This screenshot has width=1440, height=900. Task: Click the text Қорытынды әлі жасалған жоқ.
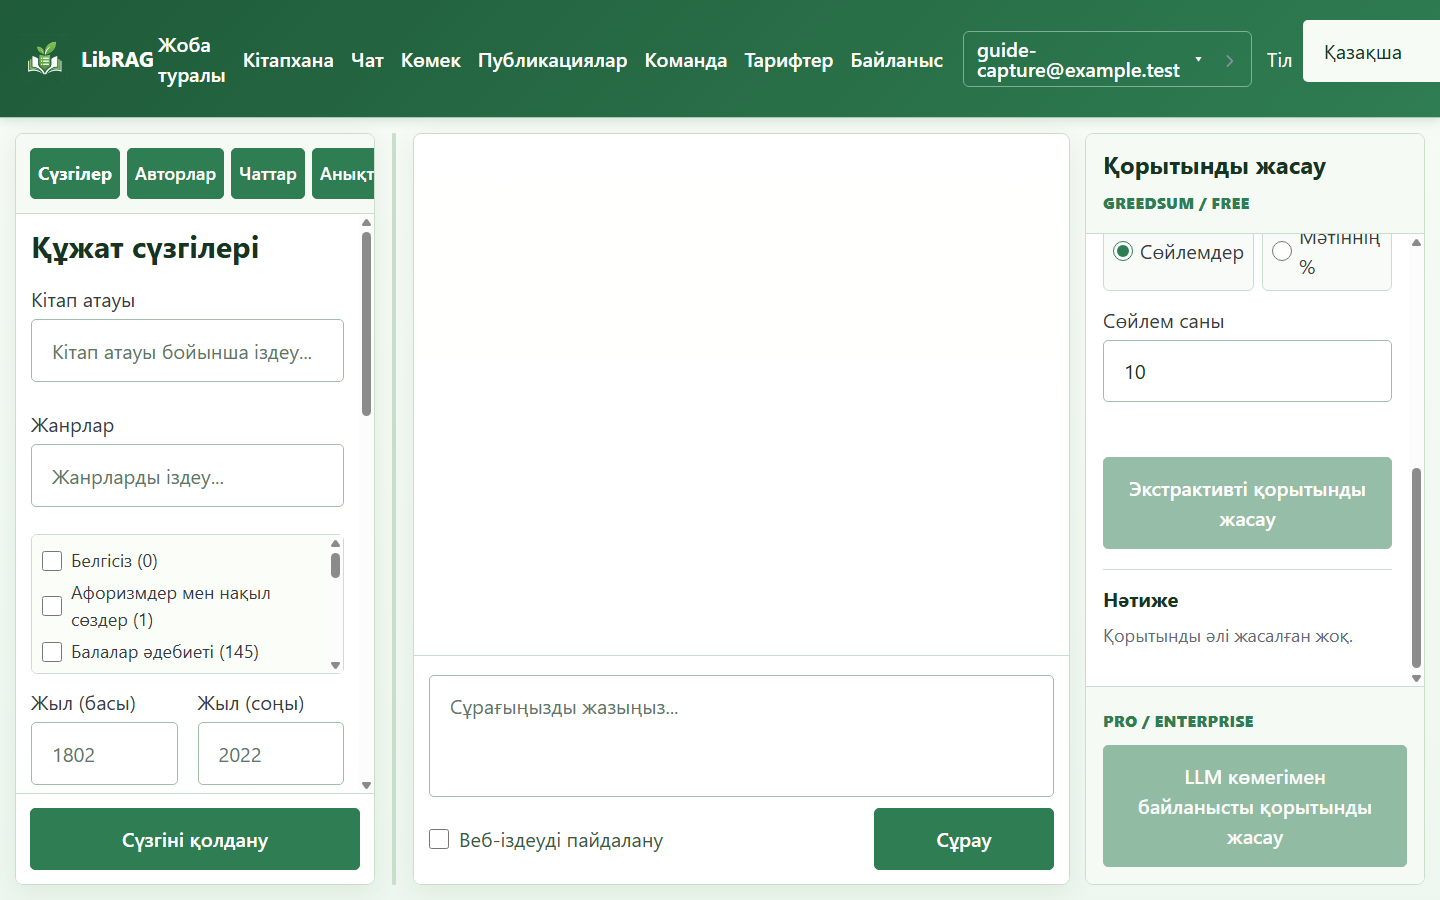pos(1228,636)
